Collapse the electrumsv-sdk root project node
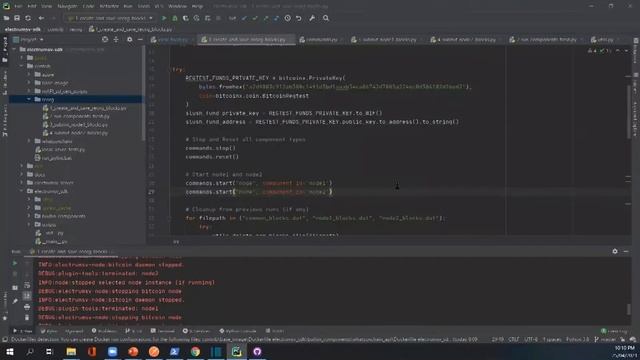Viewport: 640px width, 360px height. (x=14, y=49)
